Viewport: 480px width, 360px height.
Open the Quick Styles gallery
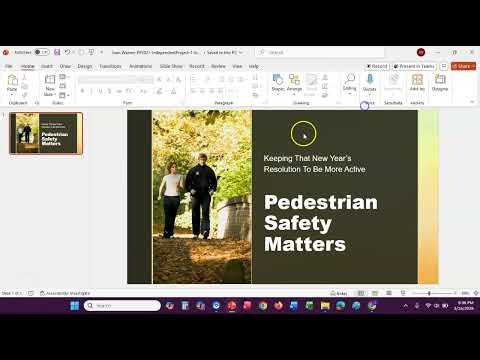(311, 85)
